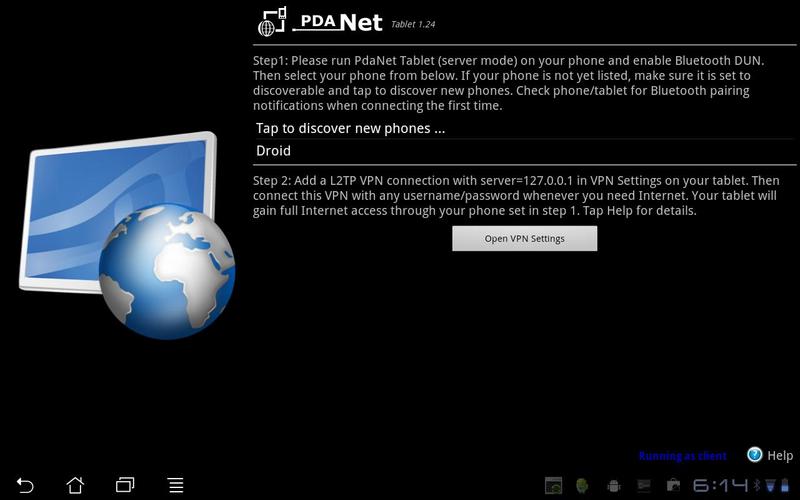Go to the home screen
Viewport: 800px width, 500px height.
(x=75, y=485)
